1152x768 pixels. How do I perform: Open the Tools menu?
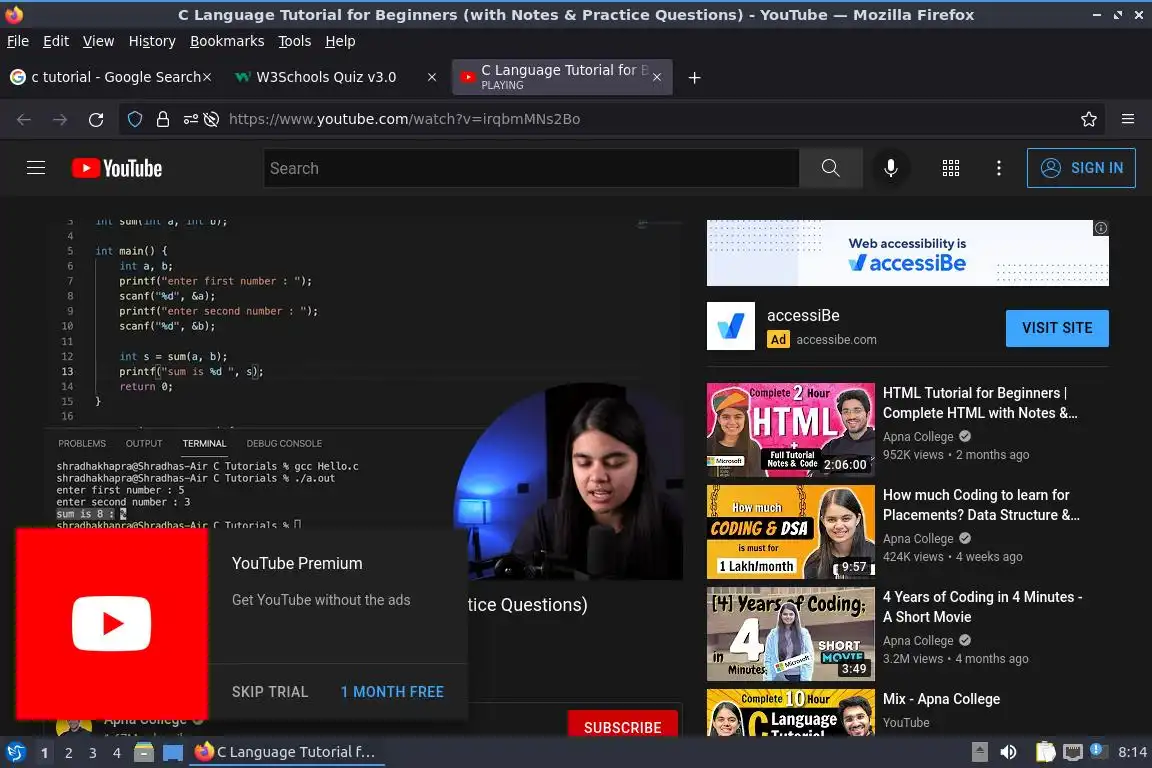click(x=295, y=41)
